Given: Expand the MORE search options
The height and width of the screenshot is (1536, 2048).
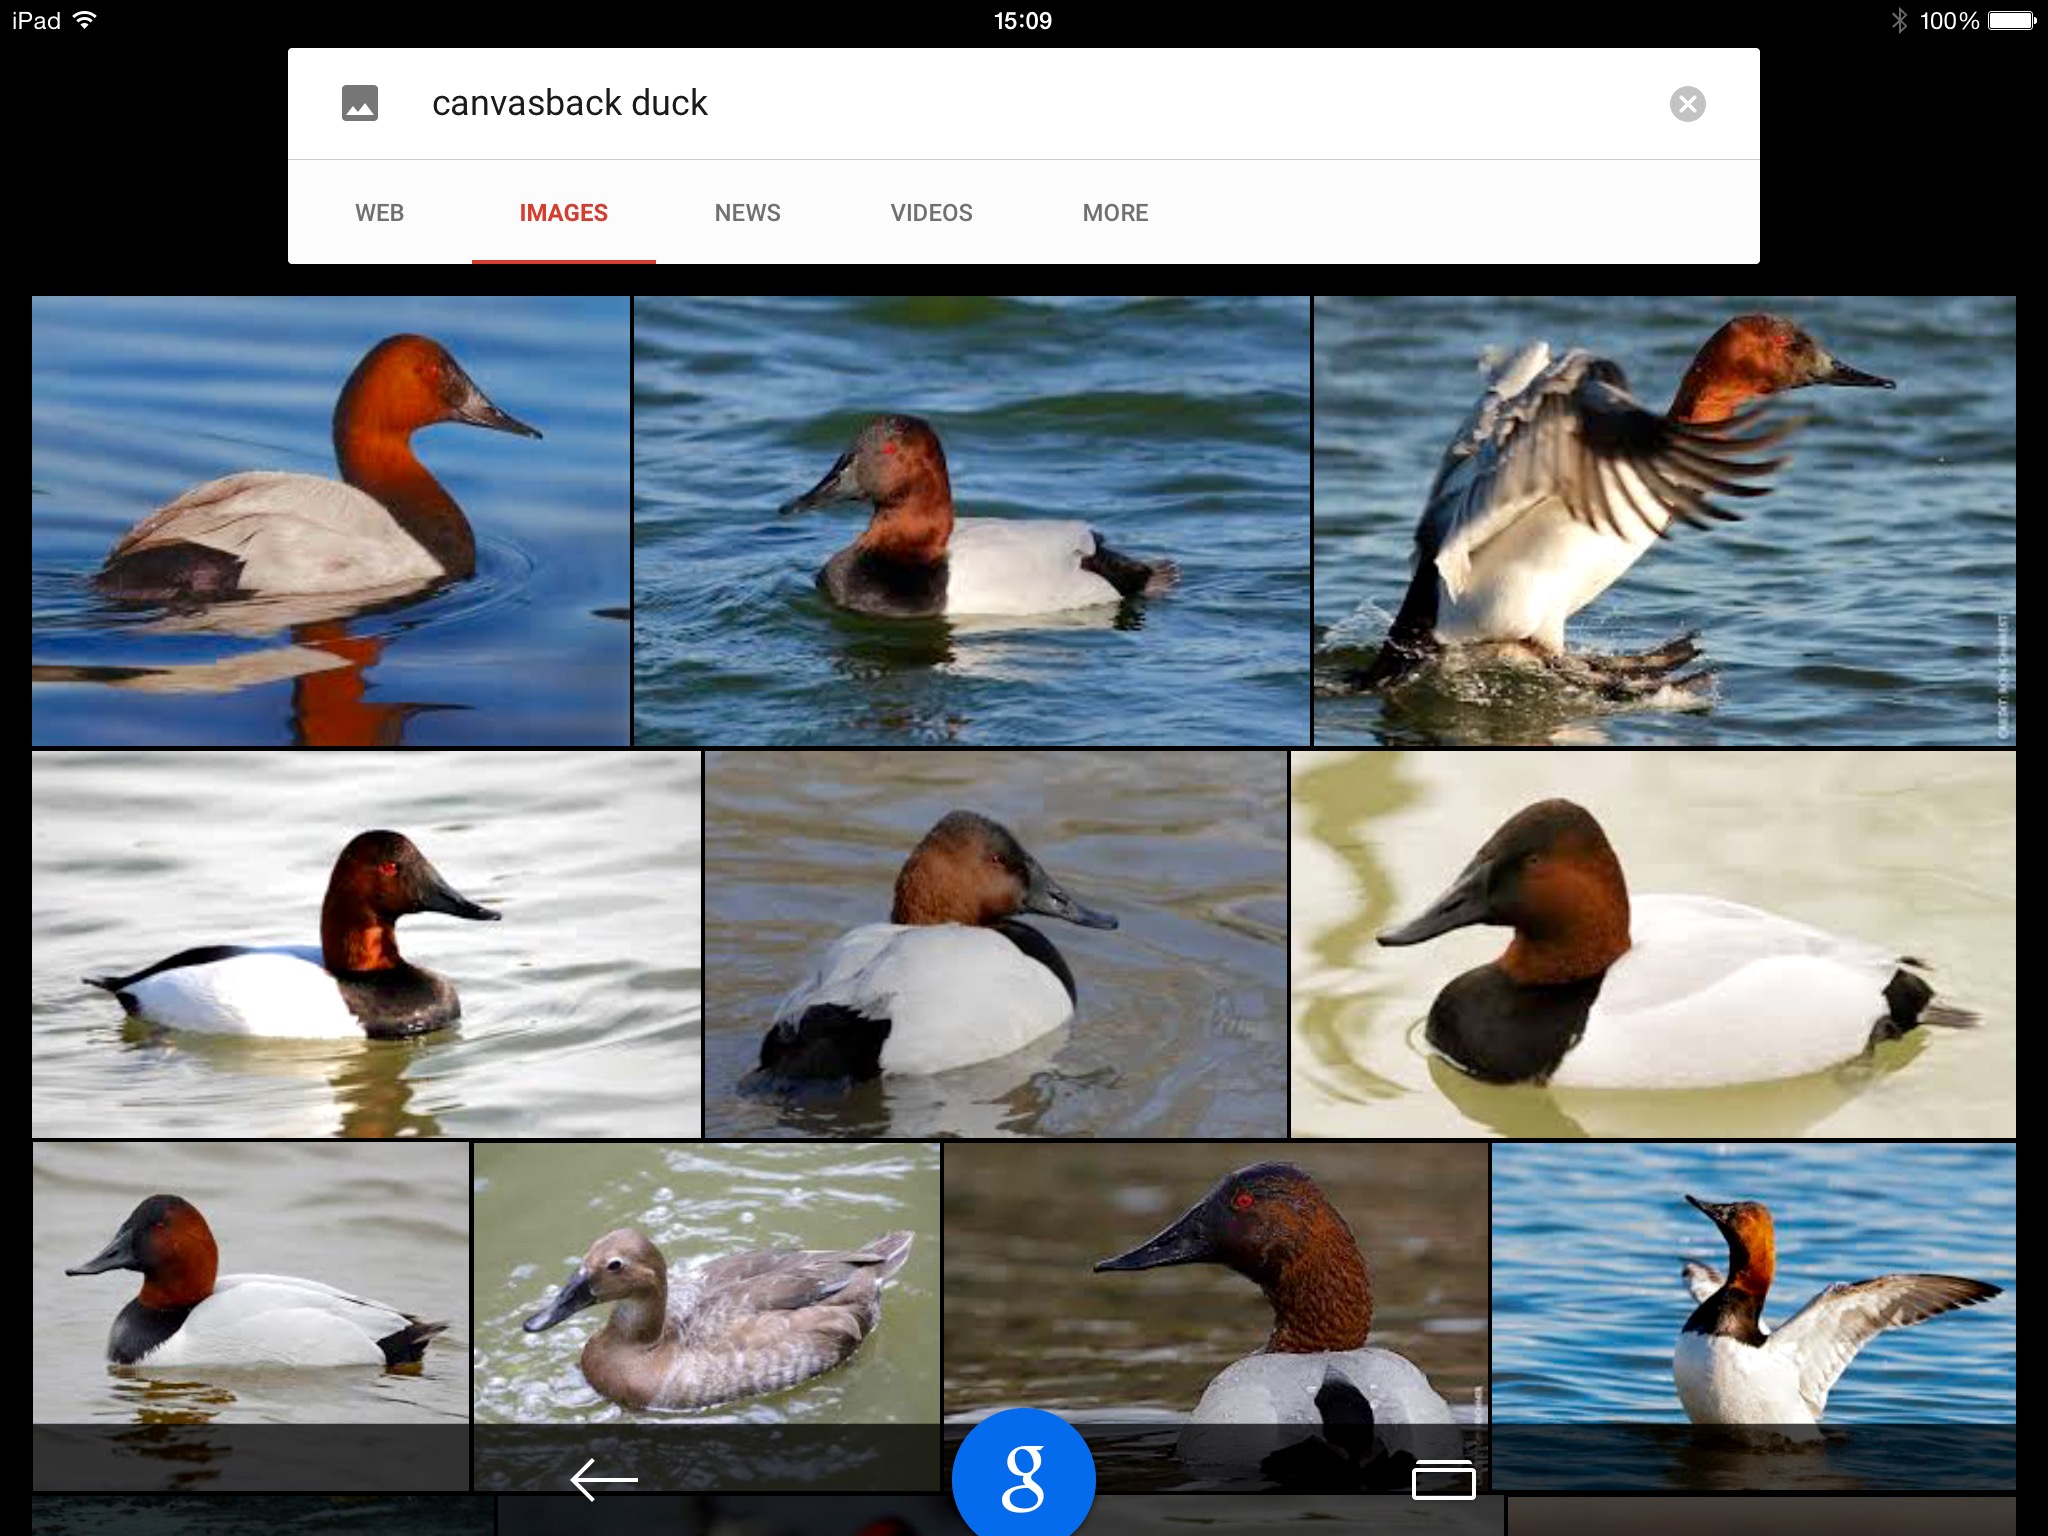Looking at the screenshot, I should coord(1115,213).
